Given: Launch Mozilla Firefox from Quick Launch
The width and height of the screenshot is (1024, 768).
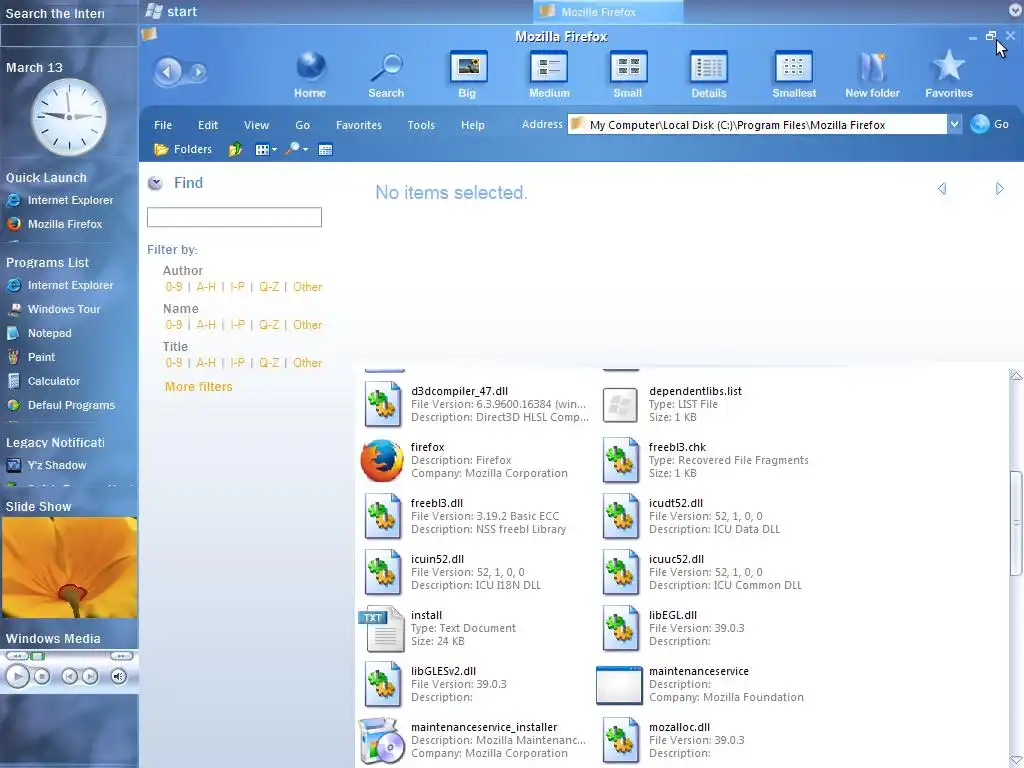Looking at the screenshot, I should click(x=55, y=224).
